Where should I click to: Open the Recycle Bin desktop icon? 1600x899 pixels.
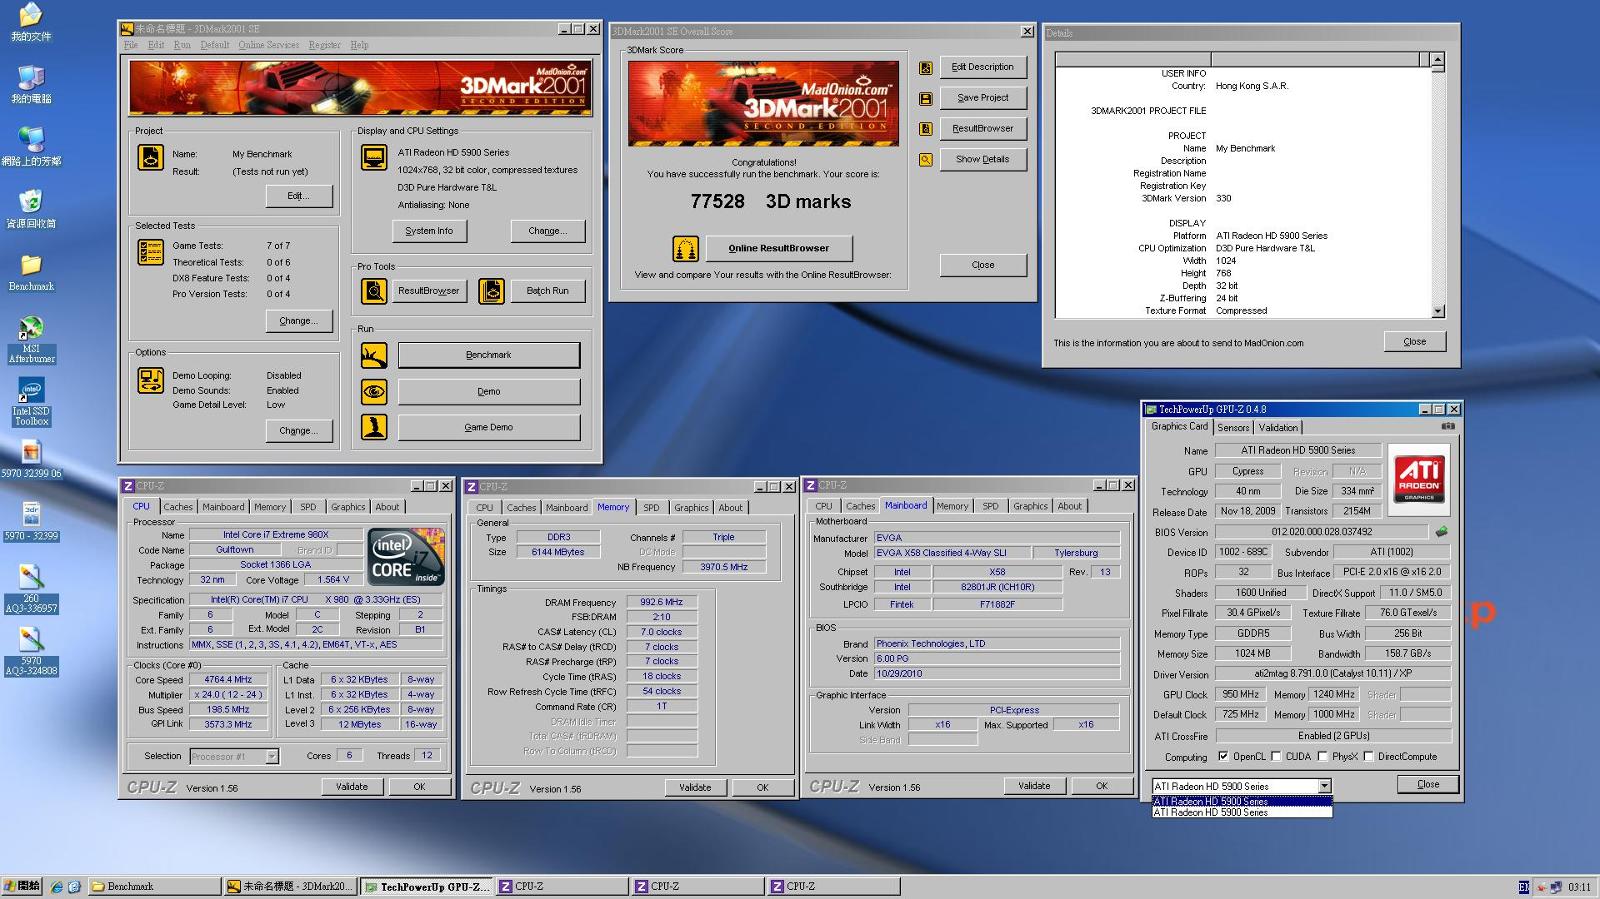point(31,209)
